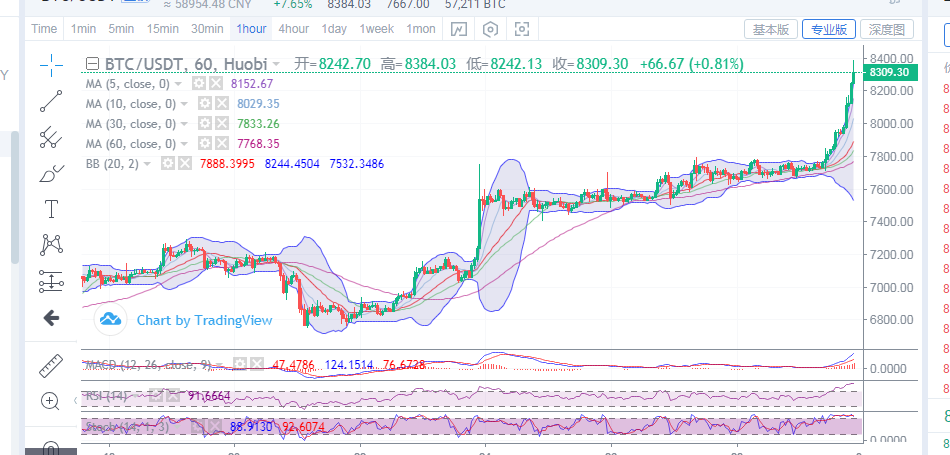Switch to the 4hour timeframe

[294, 29]
